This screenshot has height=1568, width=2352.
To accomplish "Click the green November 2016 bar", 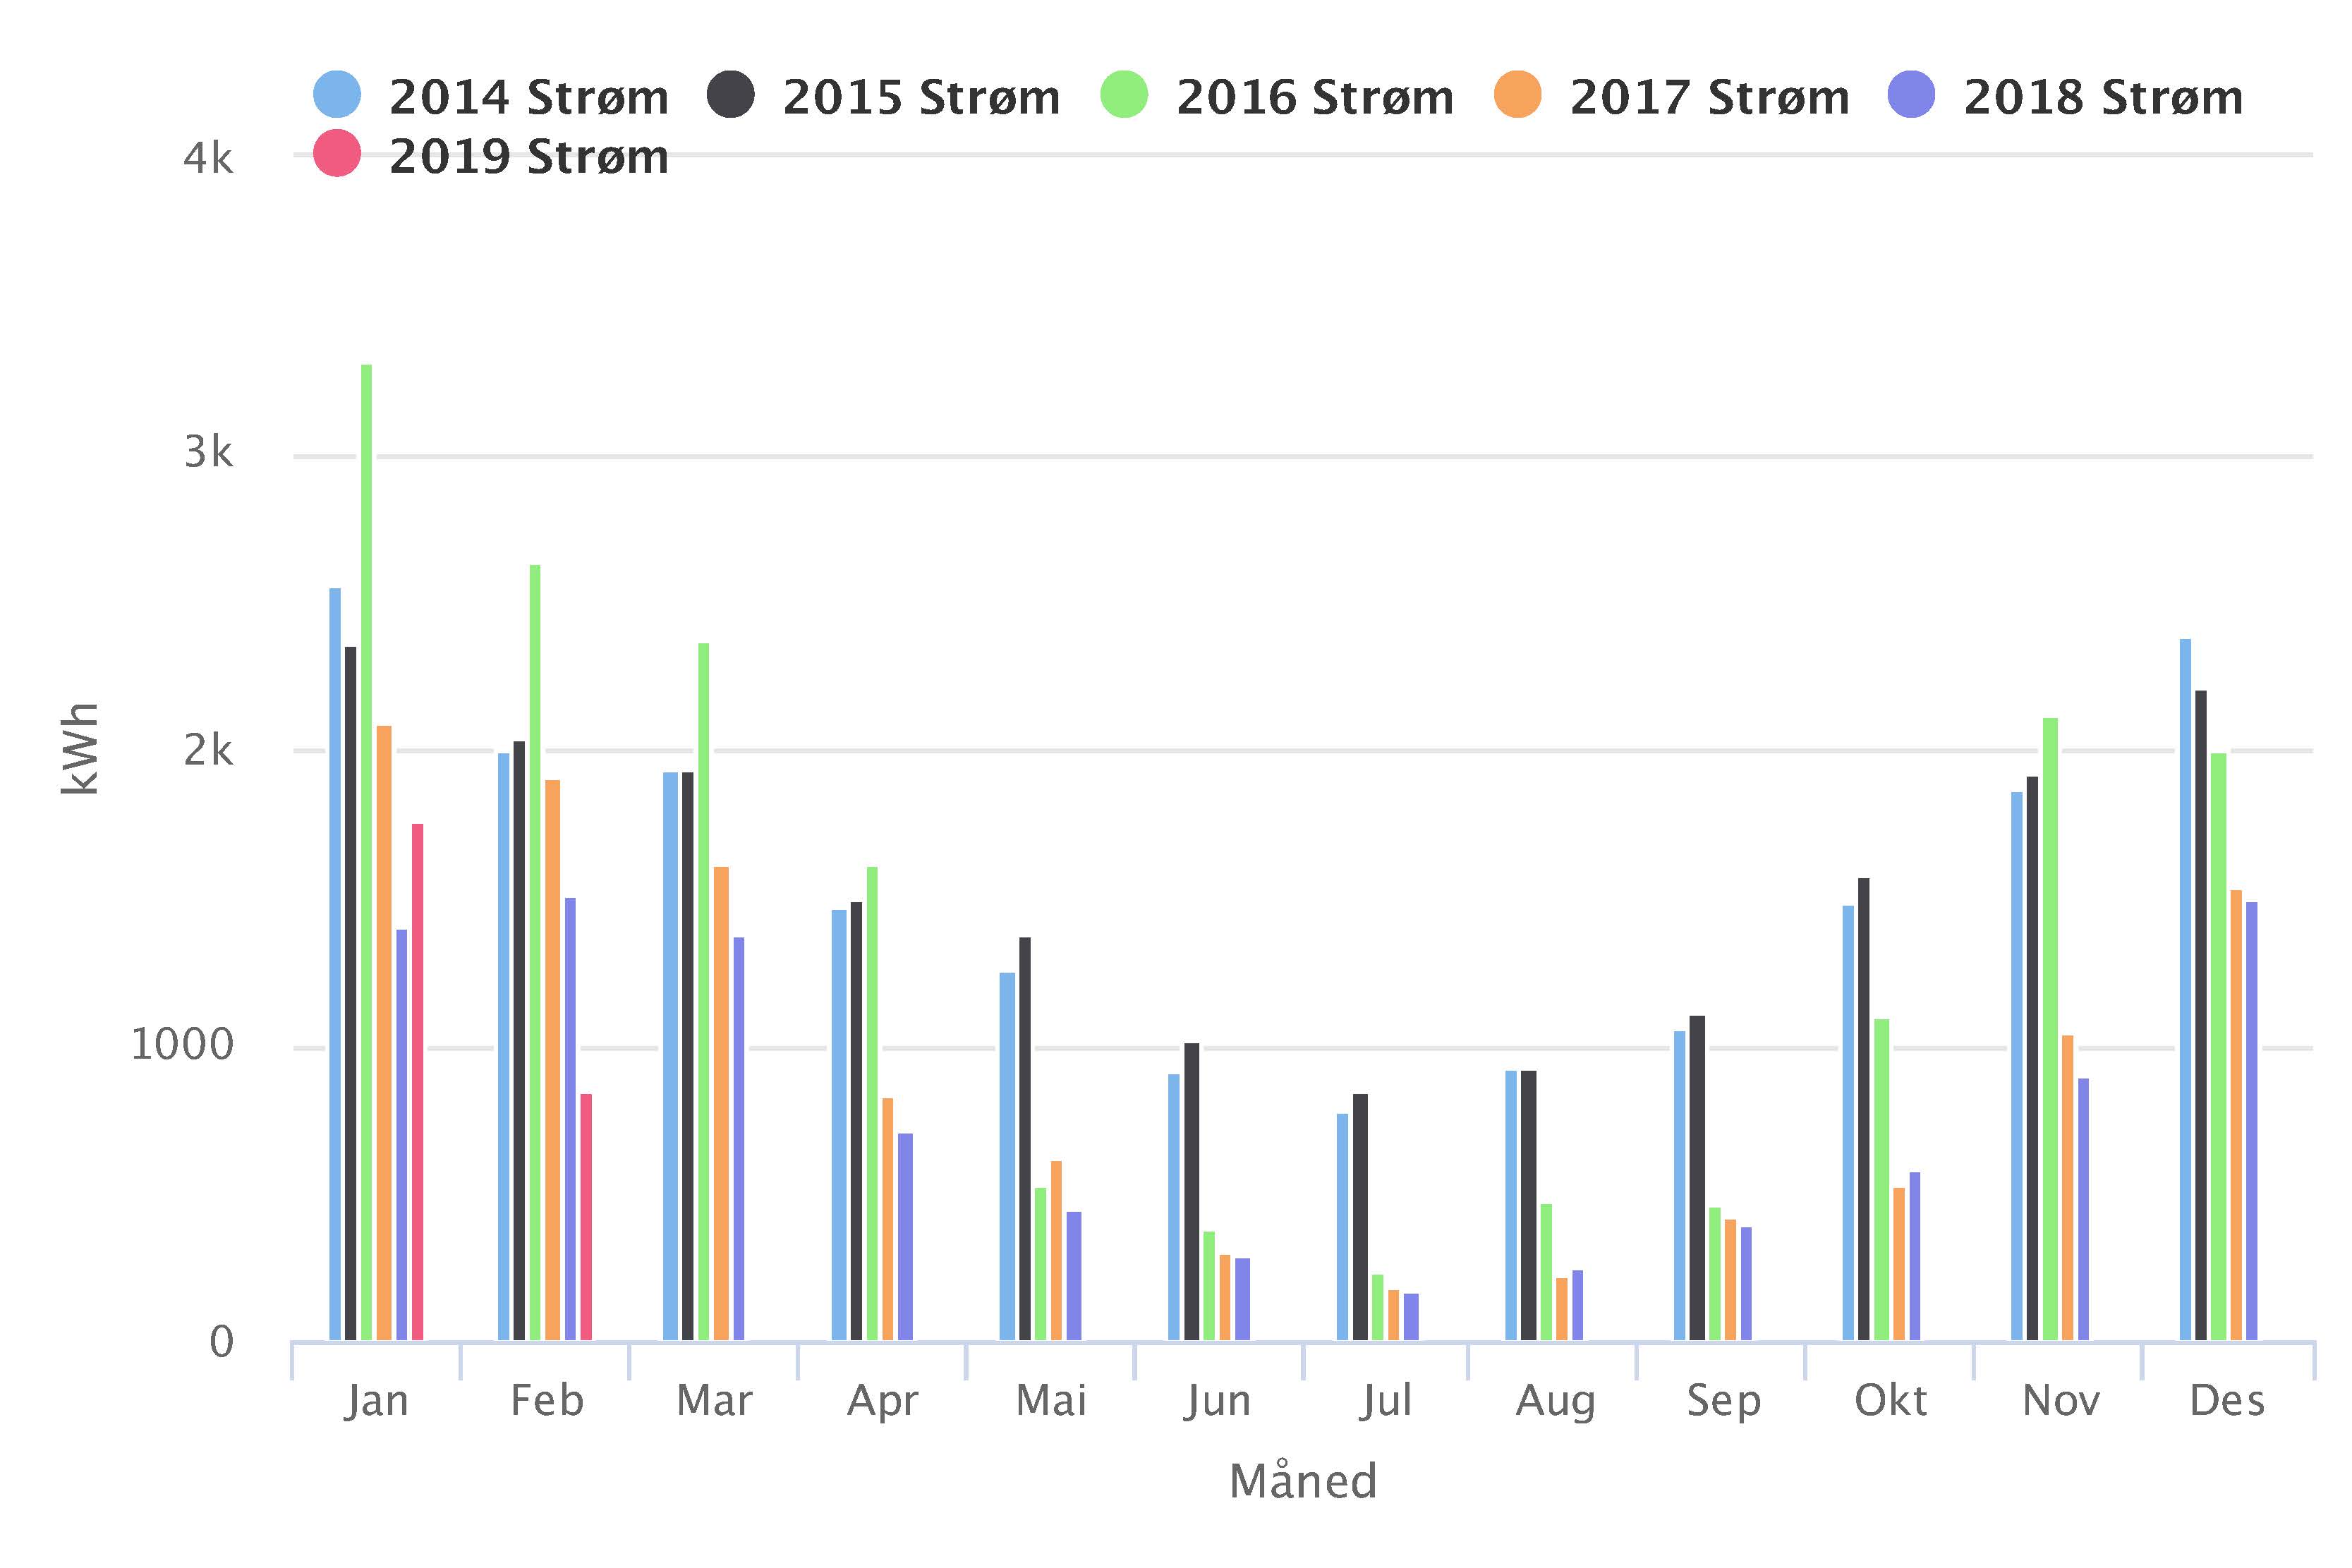I will pos(2051,1030).
